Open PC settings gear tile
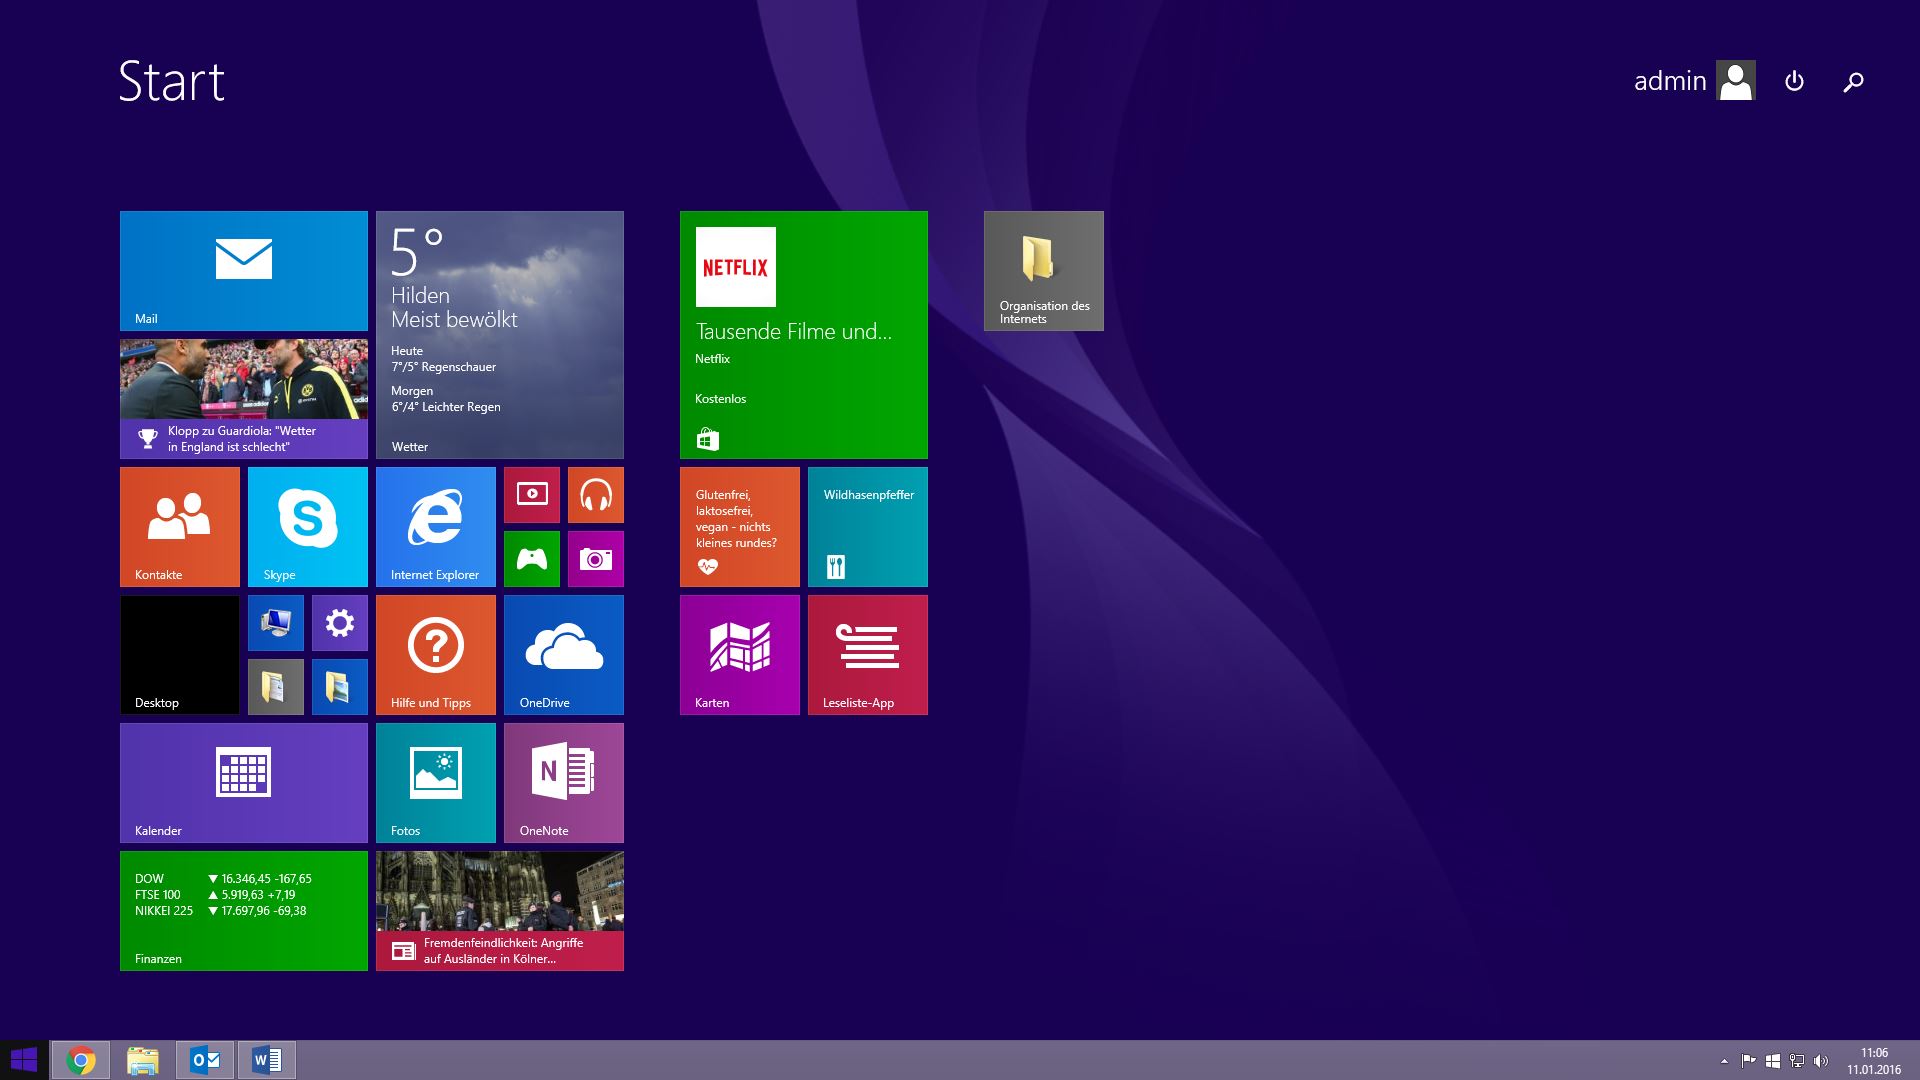Screen dimensions: 1920x1080 (339, 622)
